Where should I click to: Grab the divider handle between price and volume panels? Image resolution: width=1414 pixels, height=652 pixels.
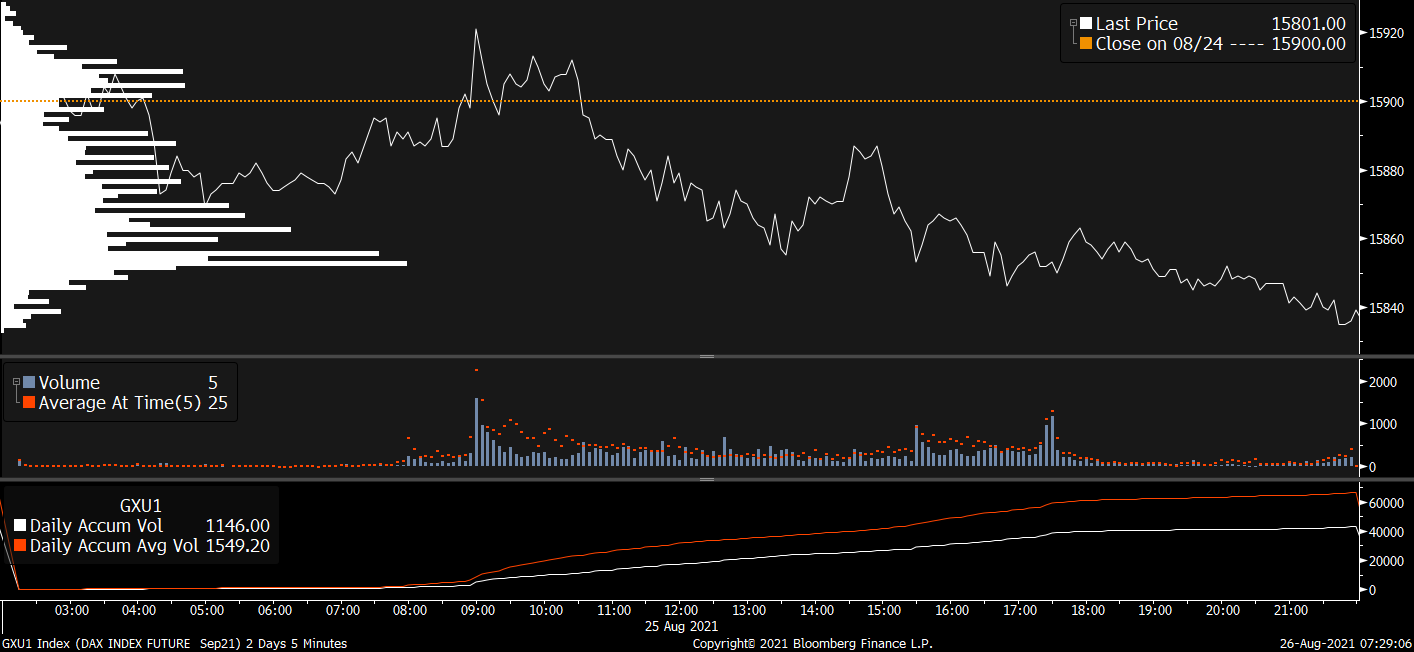[707, 356]
